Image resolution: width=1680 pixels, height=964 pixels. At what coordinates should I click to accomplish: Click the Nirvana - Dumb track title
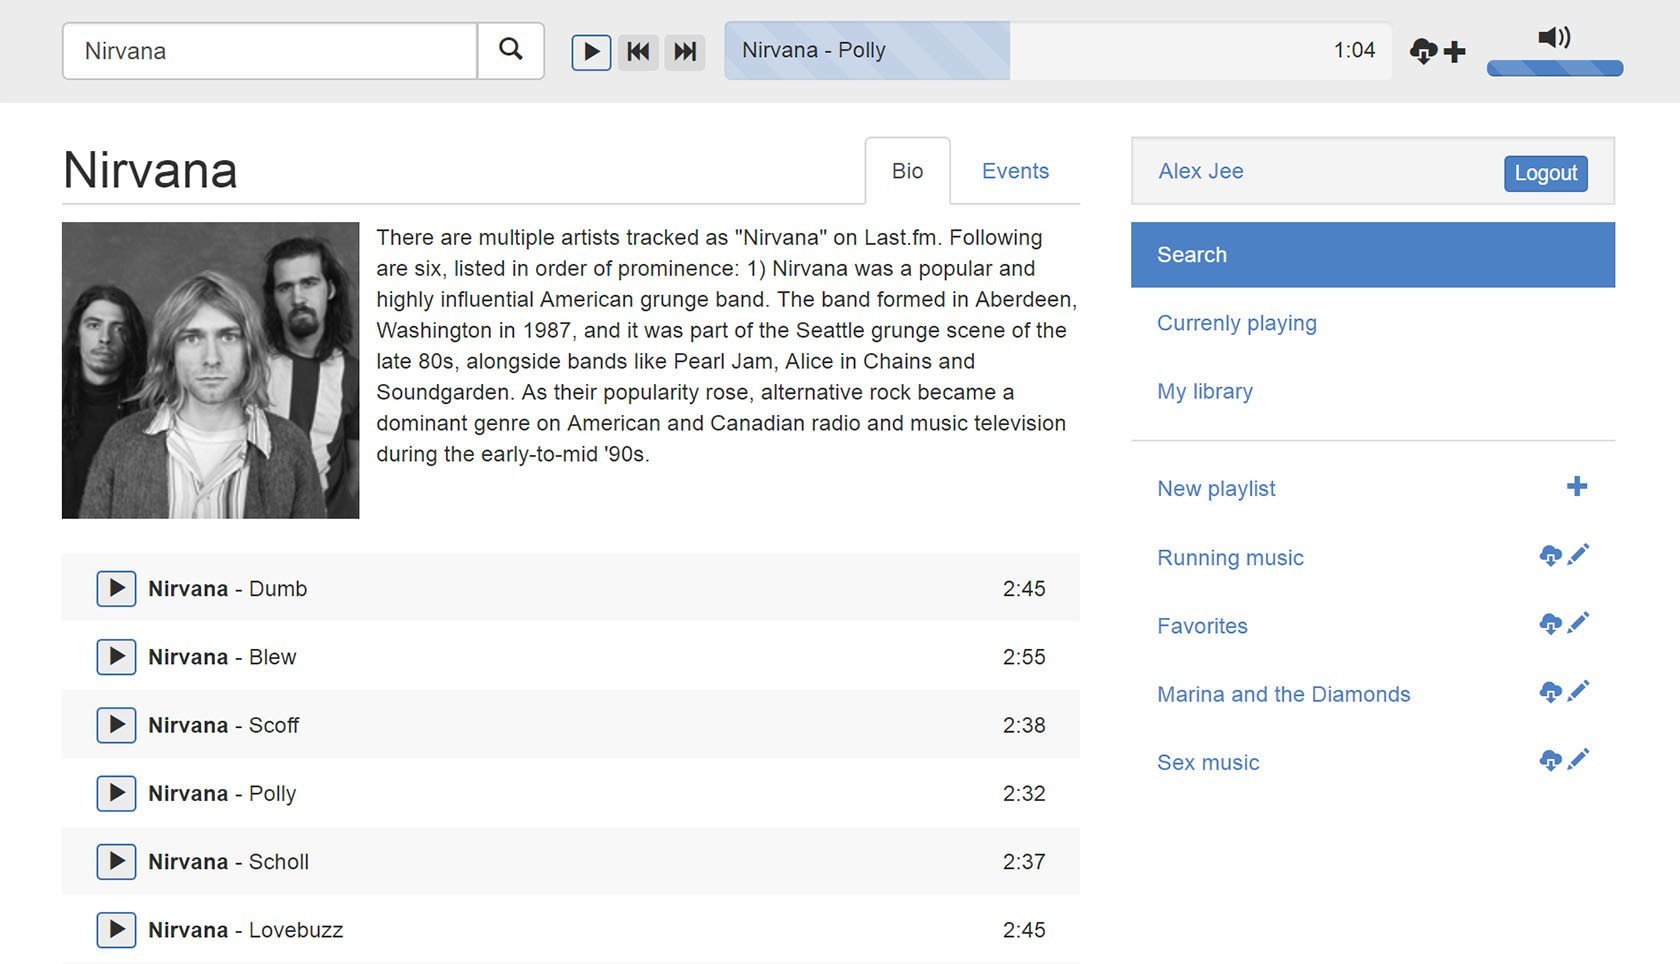pos(227,589)
